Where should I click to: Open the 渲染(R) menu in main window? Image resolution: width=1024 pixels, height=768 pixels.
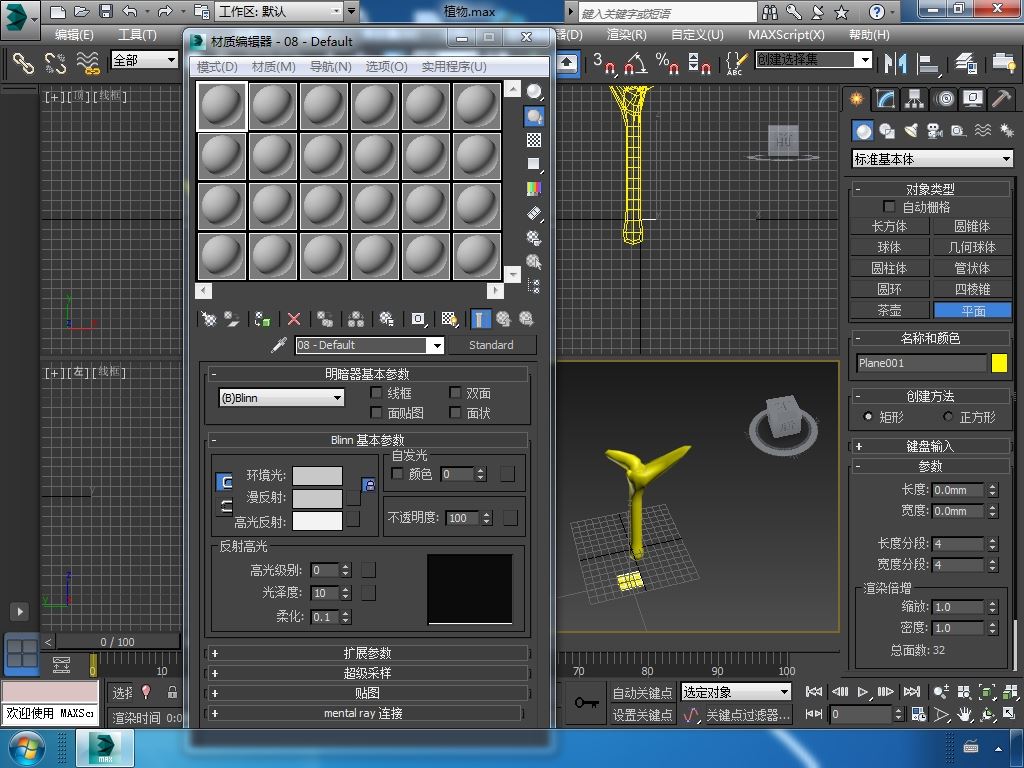click(626, 35)
